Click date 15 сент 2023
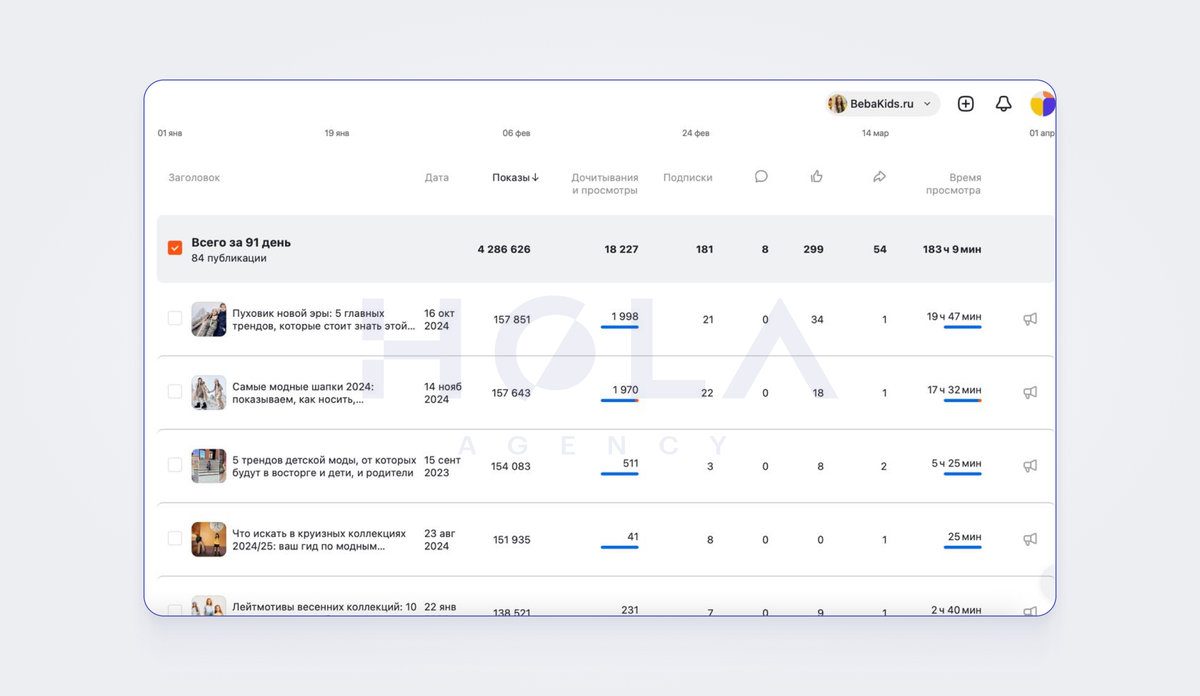1200x696 pixels. pos(442,466)
